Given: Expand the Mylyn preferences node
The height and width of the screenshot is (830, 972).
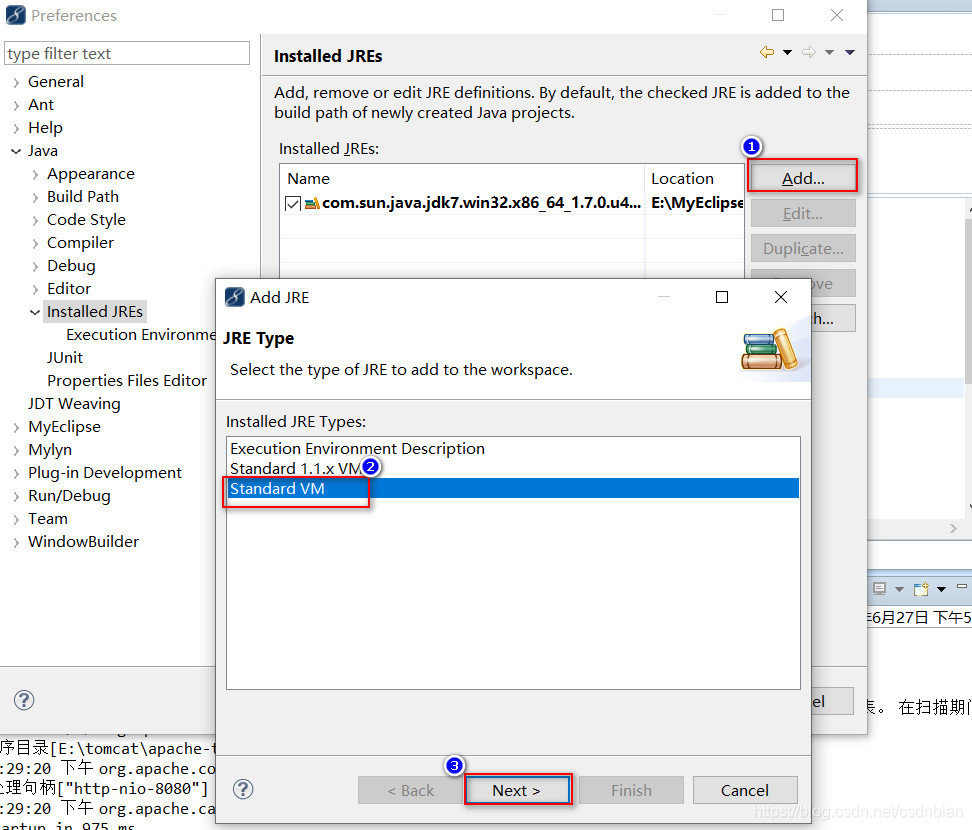Looking at the screenshot, I should click(x=16, y=451).
